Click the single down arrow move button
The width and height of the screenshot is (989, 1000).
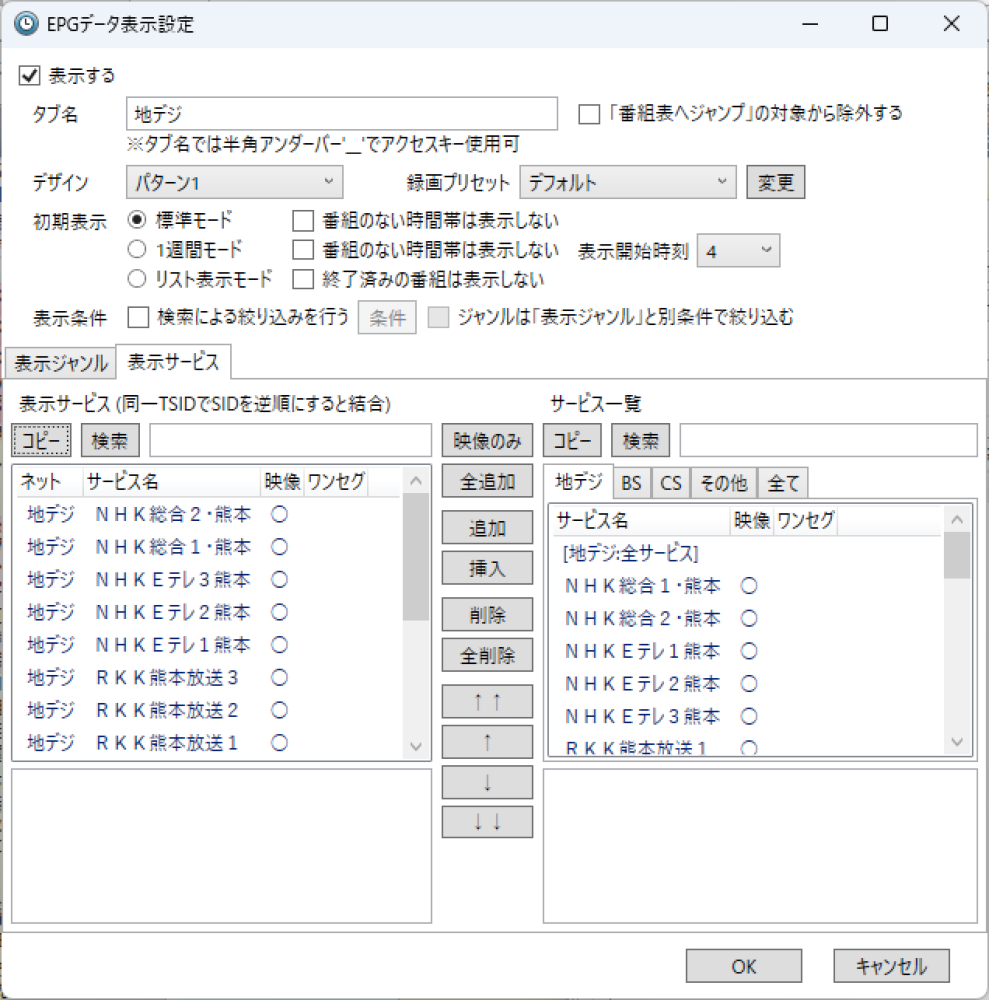487,783
